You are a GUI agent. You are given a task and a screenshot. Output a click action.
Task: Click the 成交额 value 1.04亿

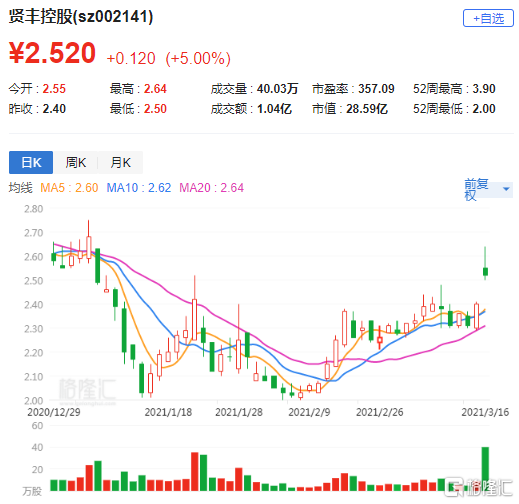(275, 109)
